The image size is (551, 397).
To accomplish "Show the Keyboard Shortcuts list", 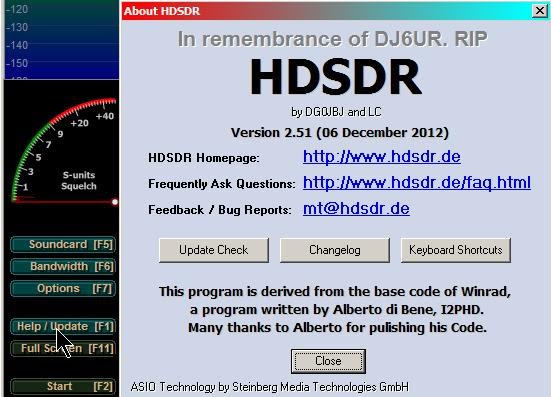I will (456, 250).
